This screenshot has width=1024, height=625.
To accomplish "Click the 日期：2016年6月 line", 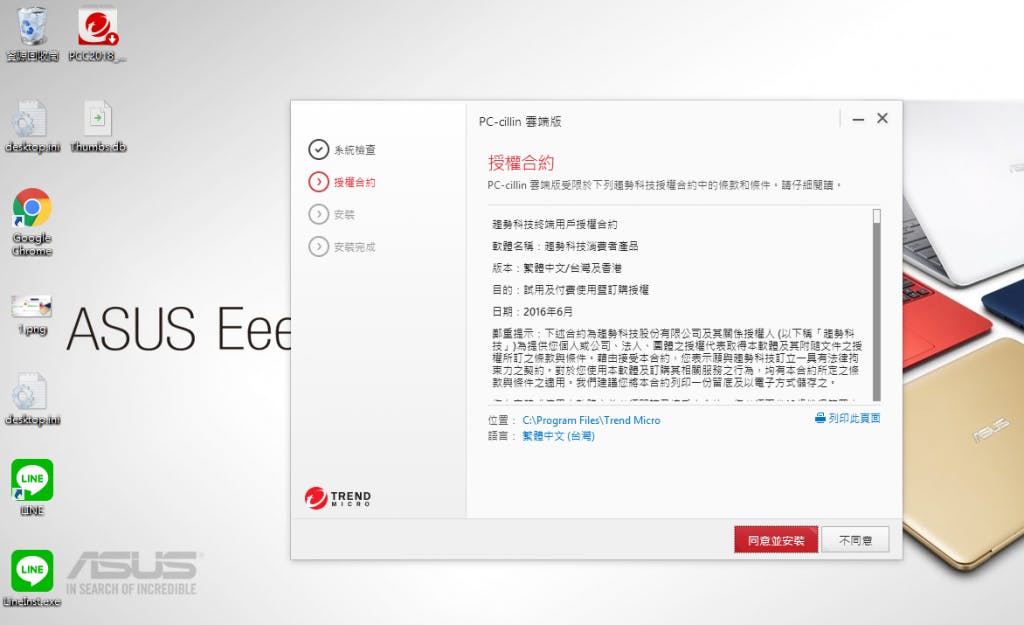I will [x=532, y=312].
